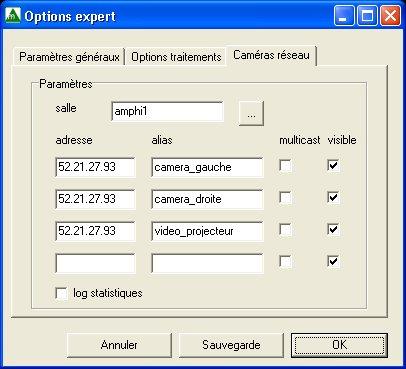Click the Annuler button
406x369 pixels.
[x=119, y=345]
